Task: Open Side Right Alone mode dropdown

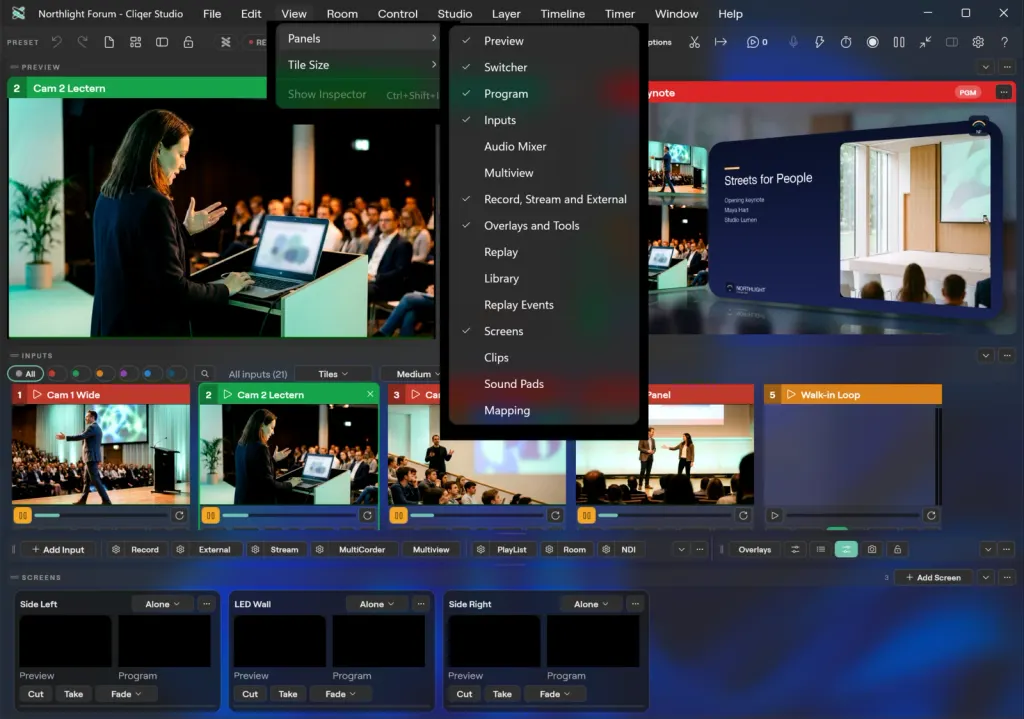Action: point(591,604)
